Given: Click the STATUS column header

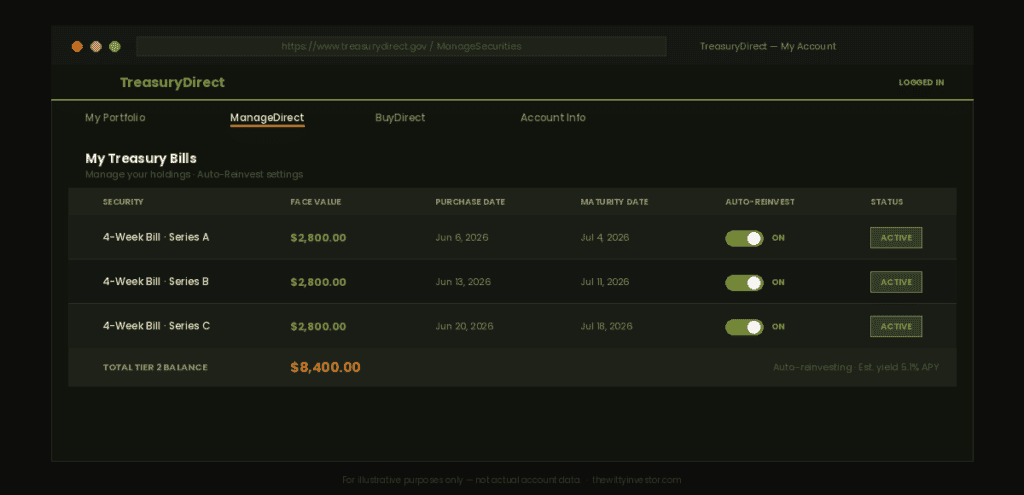Looking at the screenshot, I should (x=887, y=202).
